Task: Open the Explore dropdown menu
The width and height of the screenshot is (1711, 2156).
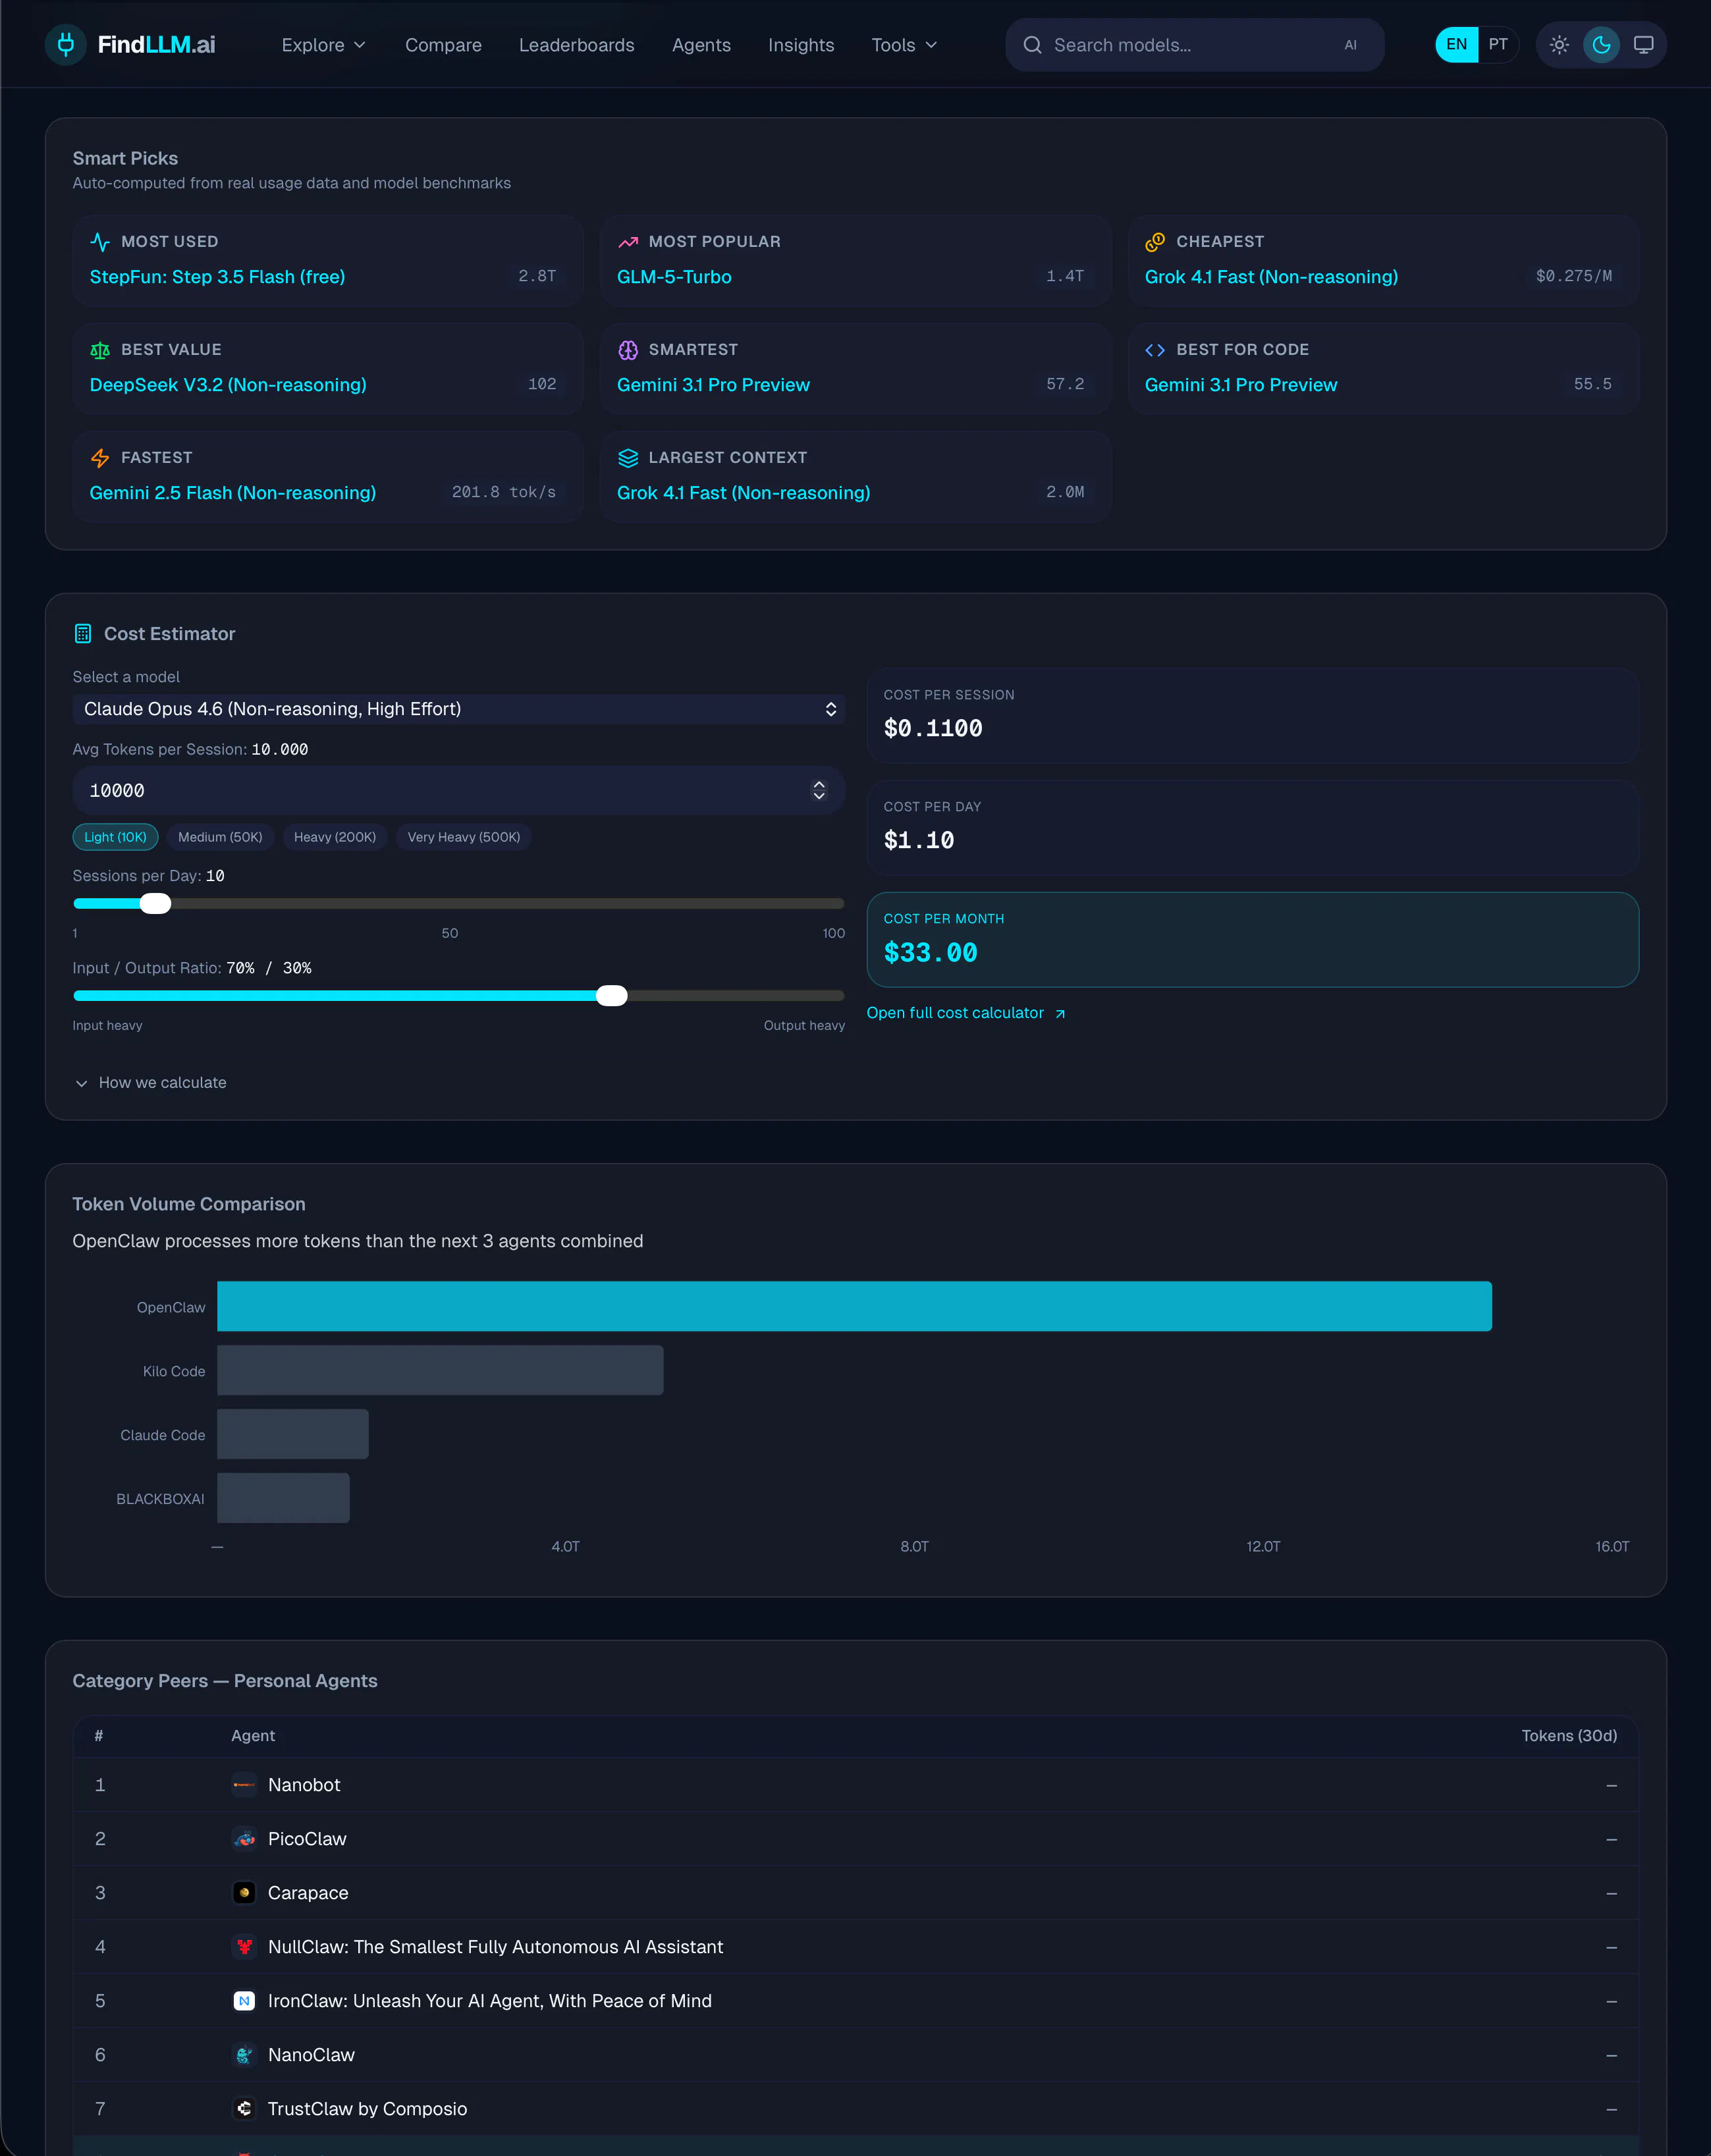Action: tap(323, 45)
